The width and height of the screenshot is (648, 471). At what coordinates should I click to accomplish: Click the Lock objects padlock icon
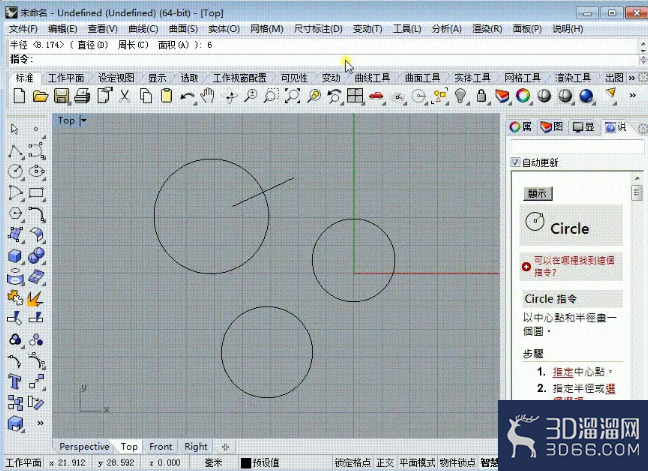click(481, 96)
